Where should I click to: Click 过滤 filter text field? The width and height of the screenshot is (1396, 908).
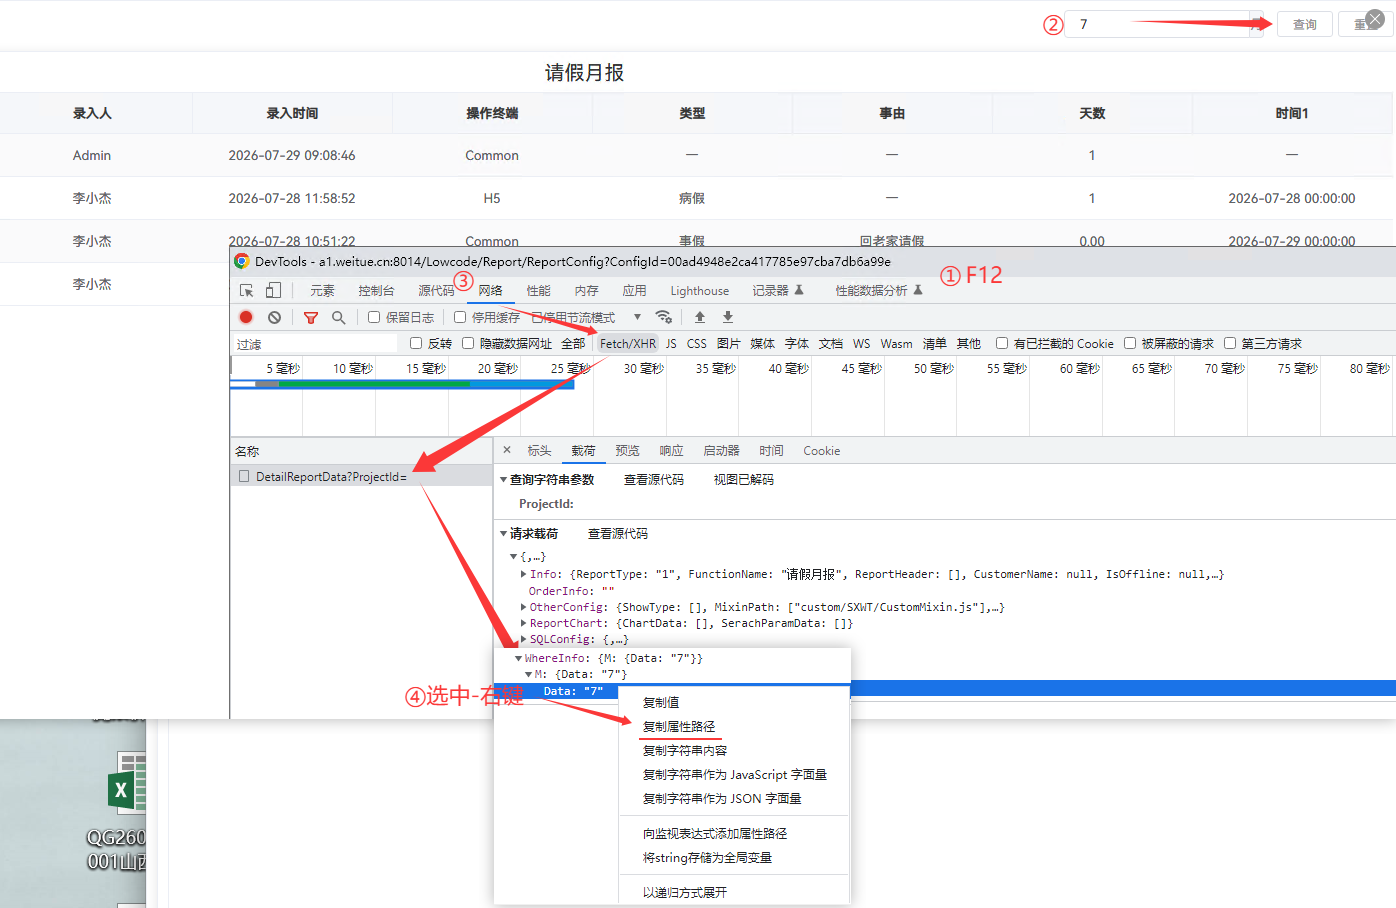315,343
